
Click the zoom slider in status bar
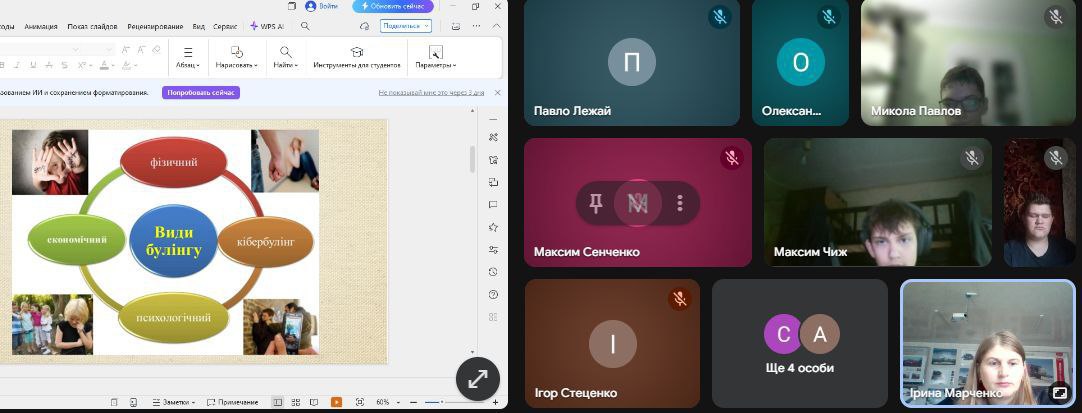tap(433, 402)
